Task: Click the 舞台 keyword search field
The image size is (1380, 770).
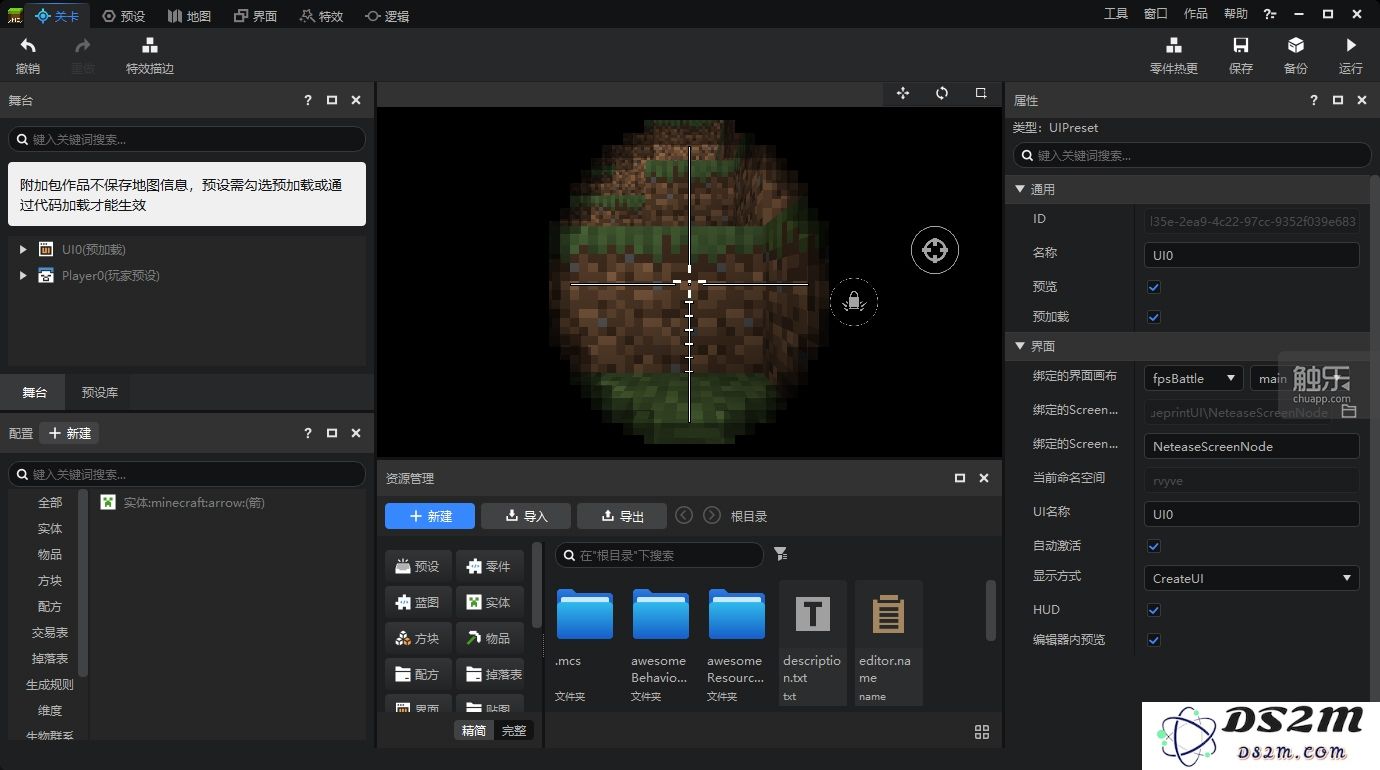Action: coord(187,139)
